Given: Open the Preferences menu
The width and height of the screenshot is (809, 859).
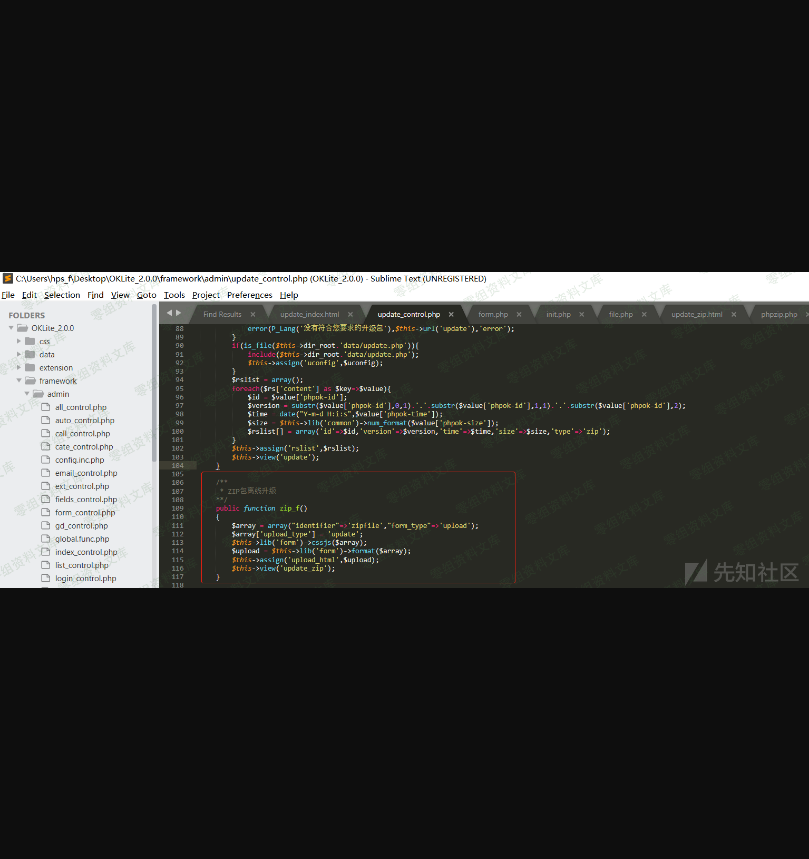Looking at the screenshot, I should tap(249, 295).
